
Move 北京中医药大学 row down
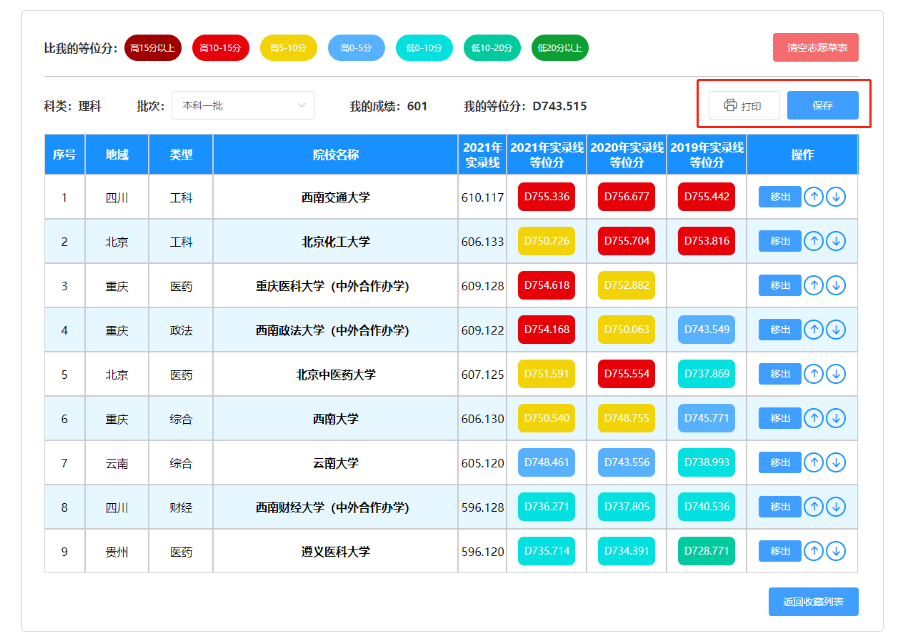click(836, 374)
